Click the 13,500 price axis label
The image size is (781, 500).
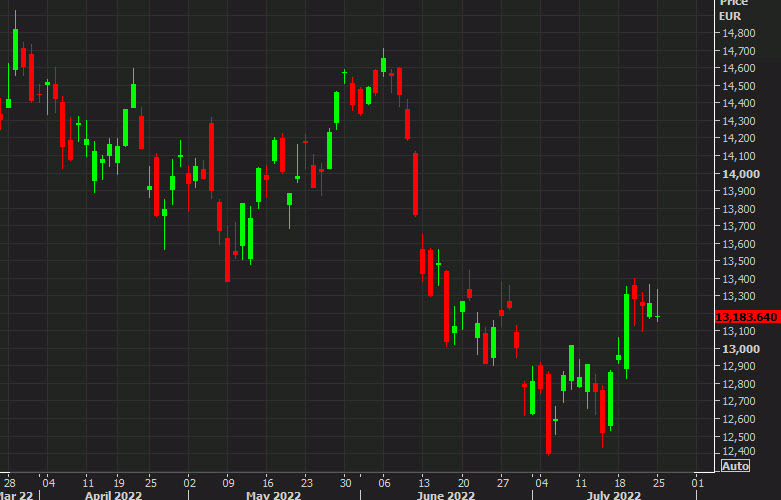739,261
